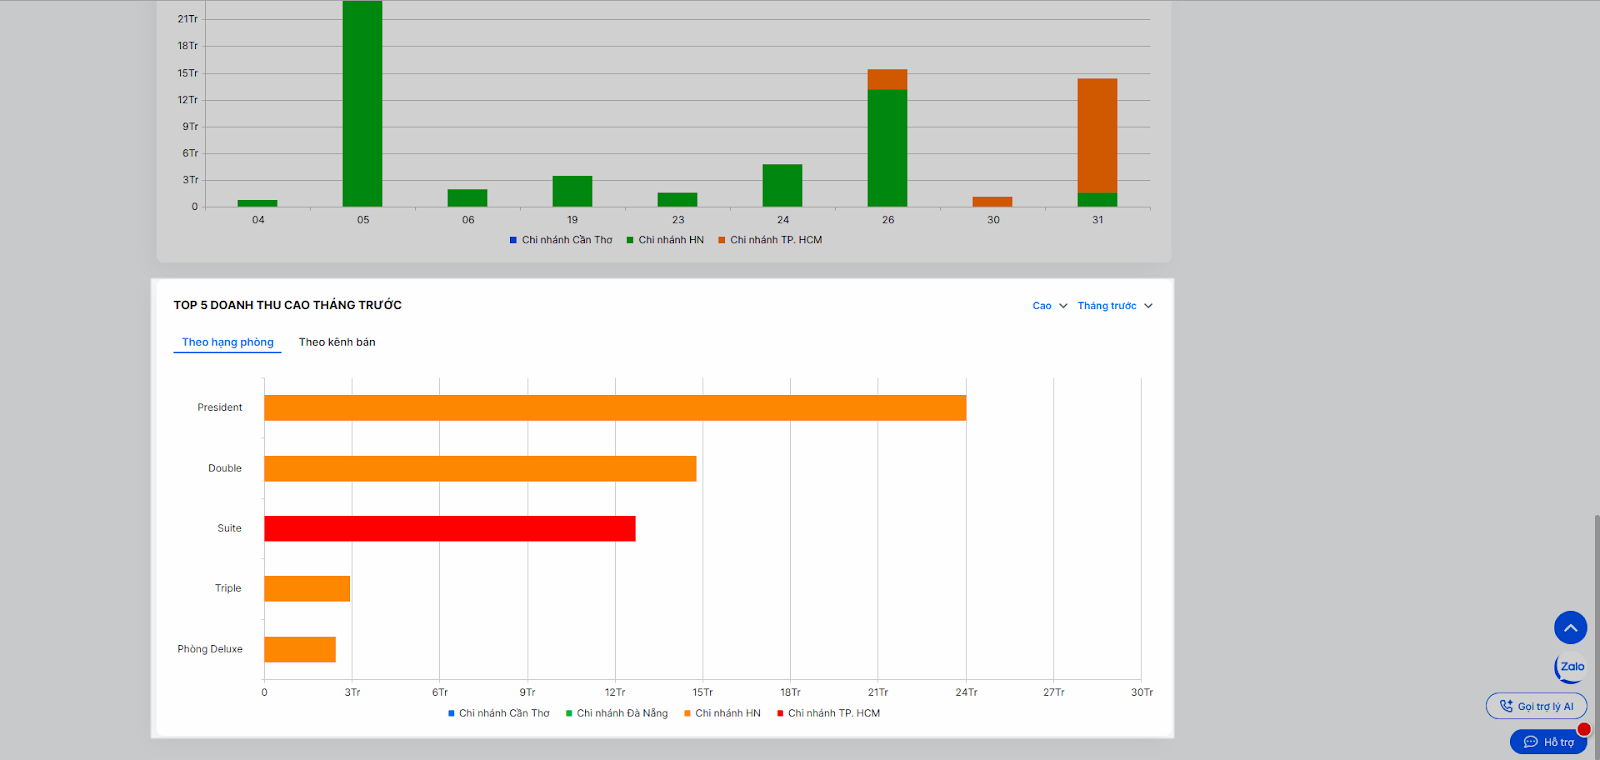
Task: Click the green column for day 24
Action: click(782, 185)
